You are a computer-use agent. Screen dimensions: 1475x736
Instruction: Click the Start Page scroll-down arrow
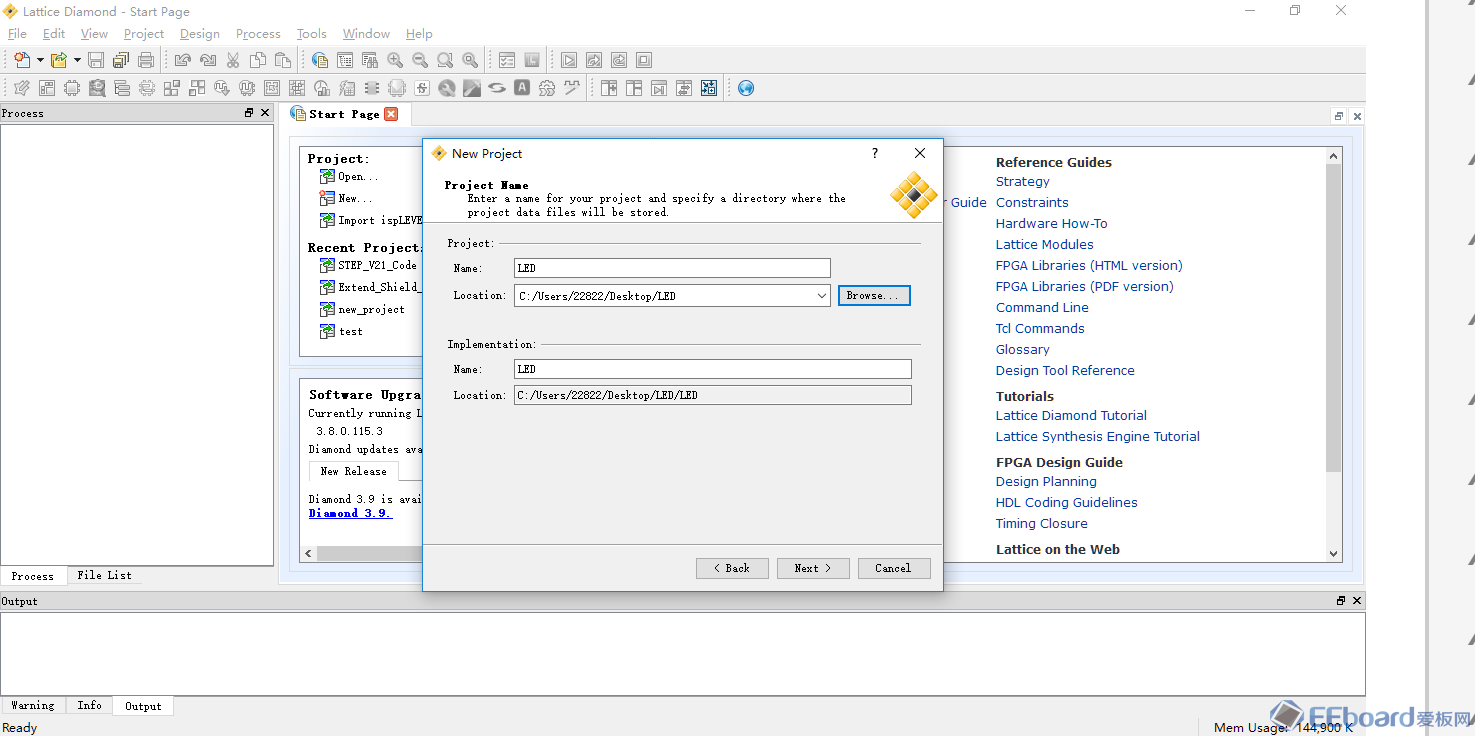point(1333,553)
